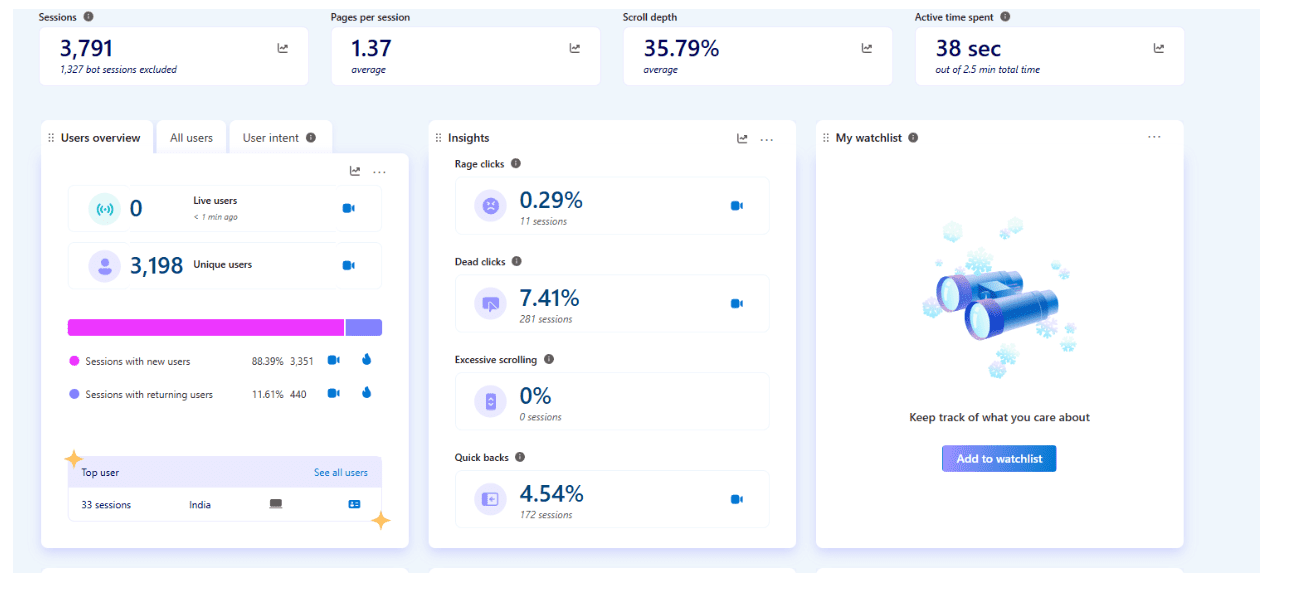Open heatmap for sessions with returning users

366,393
